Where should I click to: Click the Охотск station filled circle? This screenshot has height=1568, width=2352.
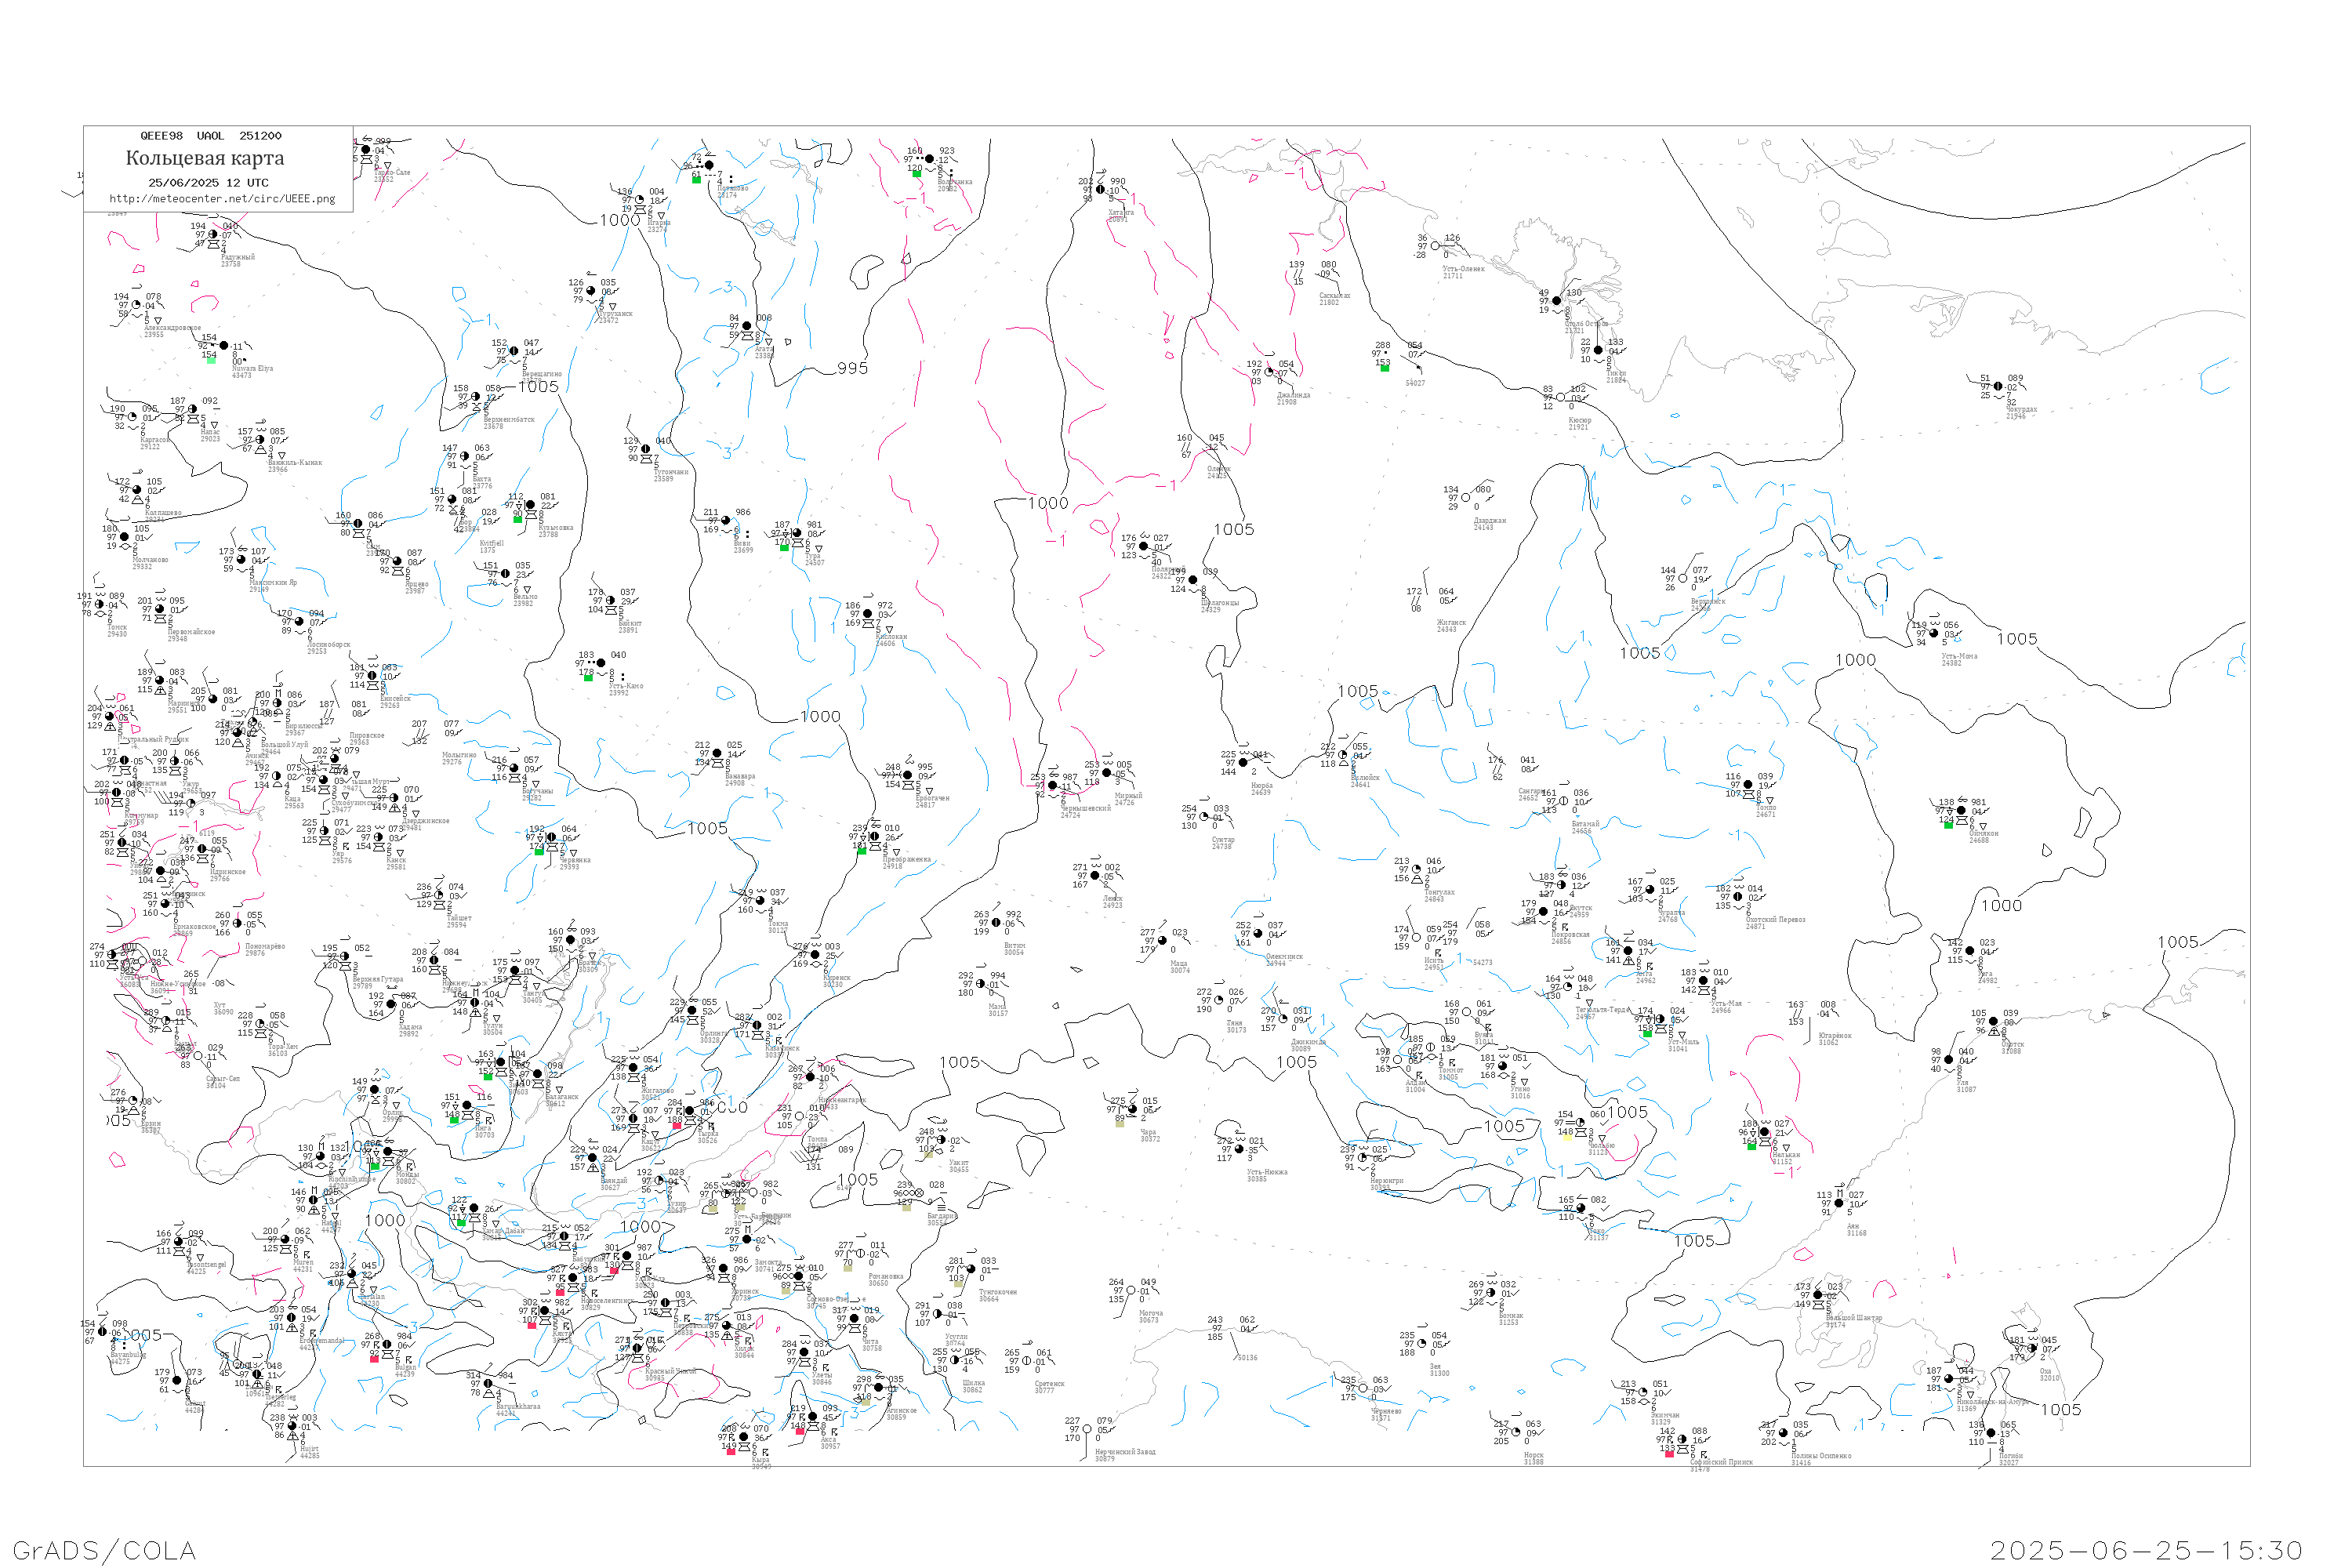[1993, 1022]
